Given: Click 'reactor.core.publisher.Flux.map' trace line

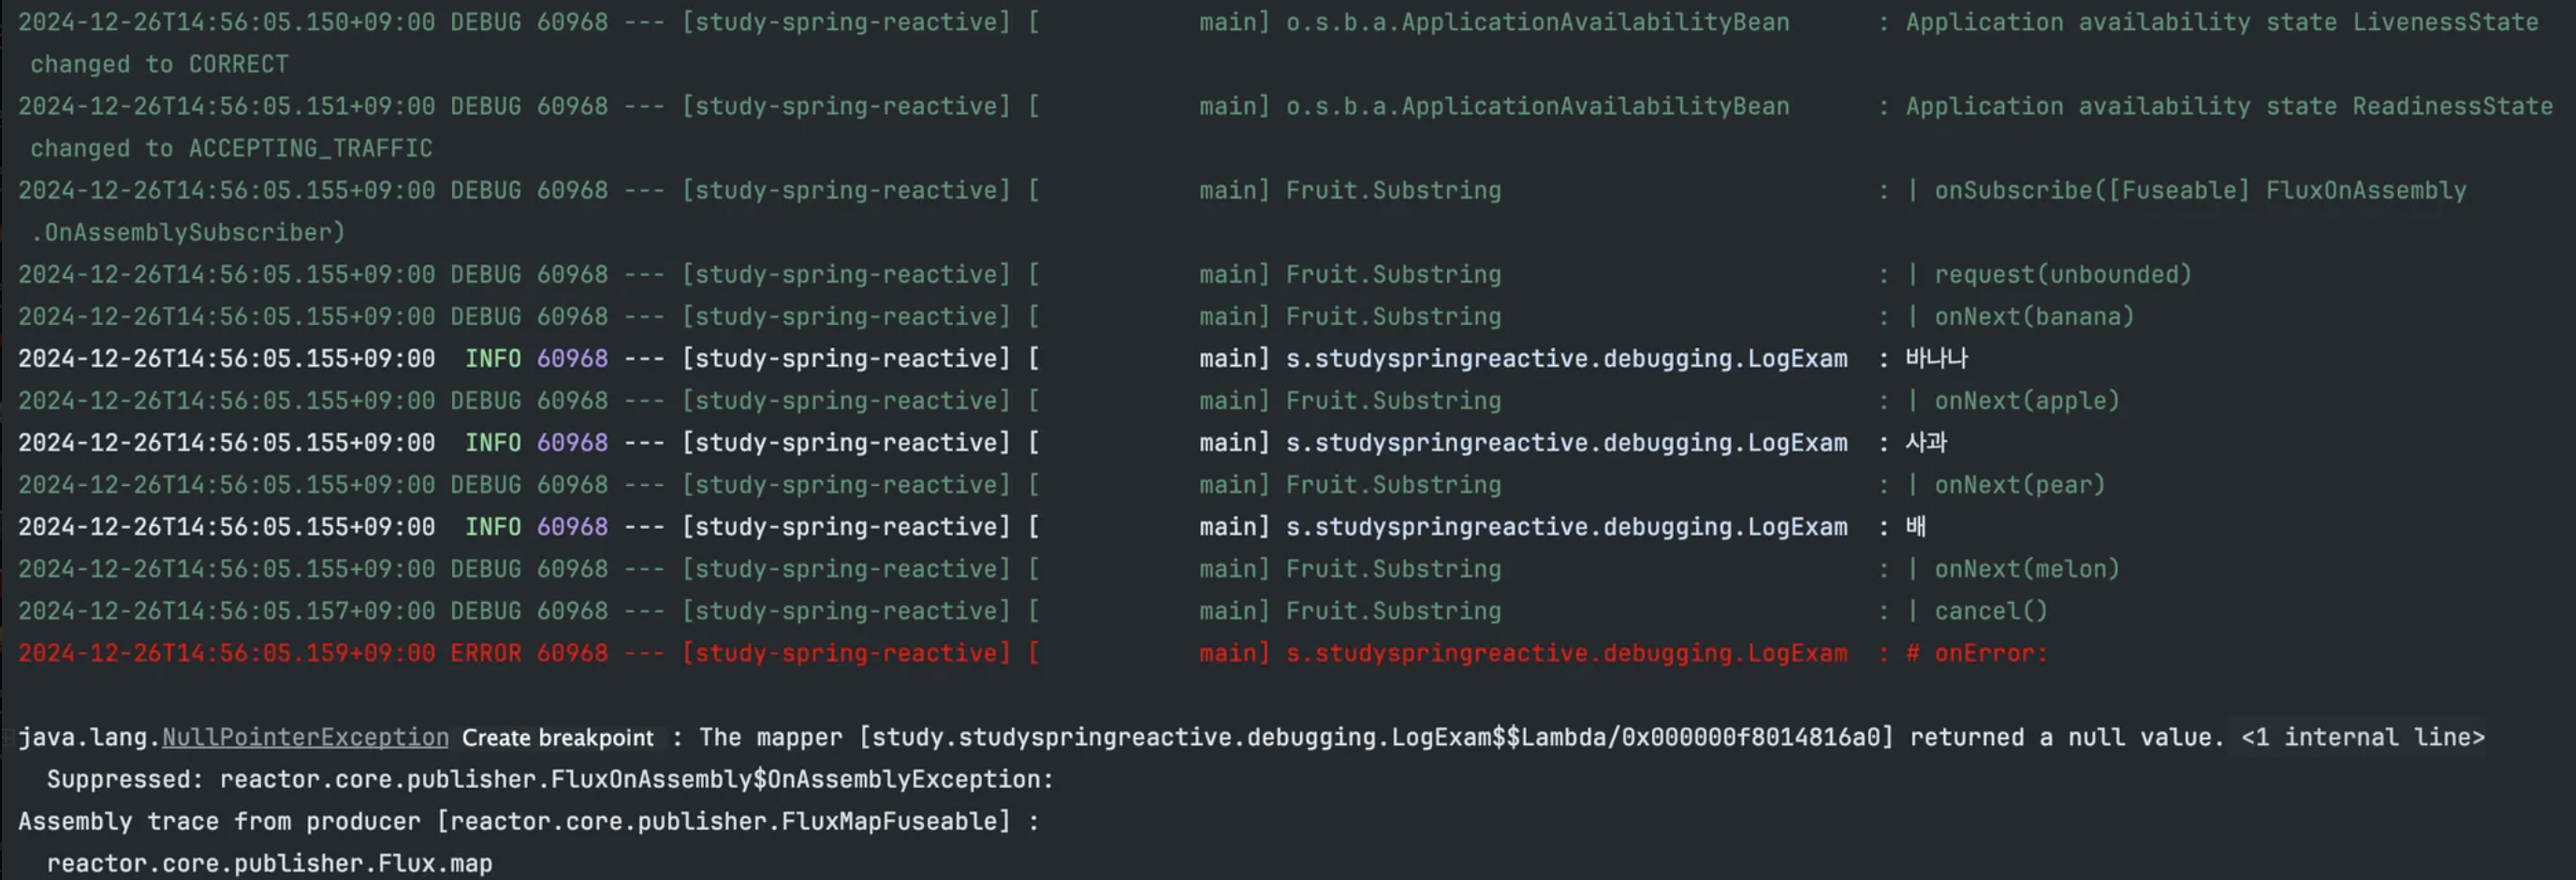Looking at the screenshot, I should (270, 863).
